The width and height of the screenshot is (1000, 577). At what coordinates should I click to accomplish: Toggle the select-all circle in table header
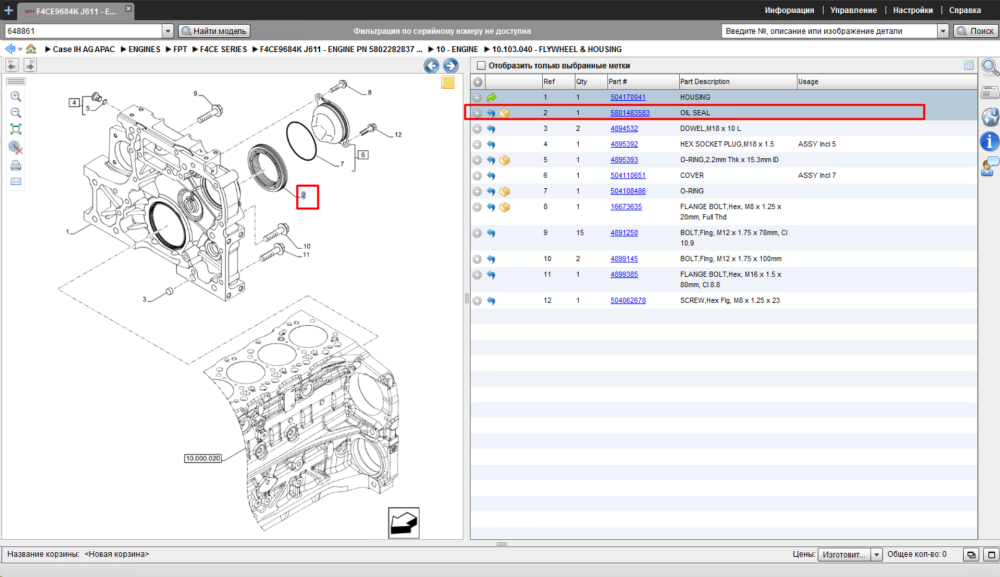tap(478, 82)
